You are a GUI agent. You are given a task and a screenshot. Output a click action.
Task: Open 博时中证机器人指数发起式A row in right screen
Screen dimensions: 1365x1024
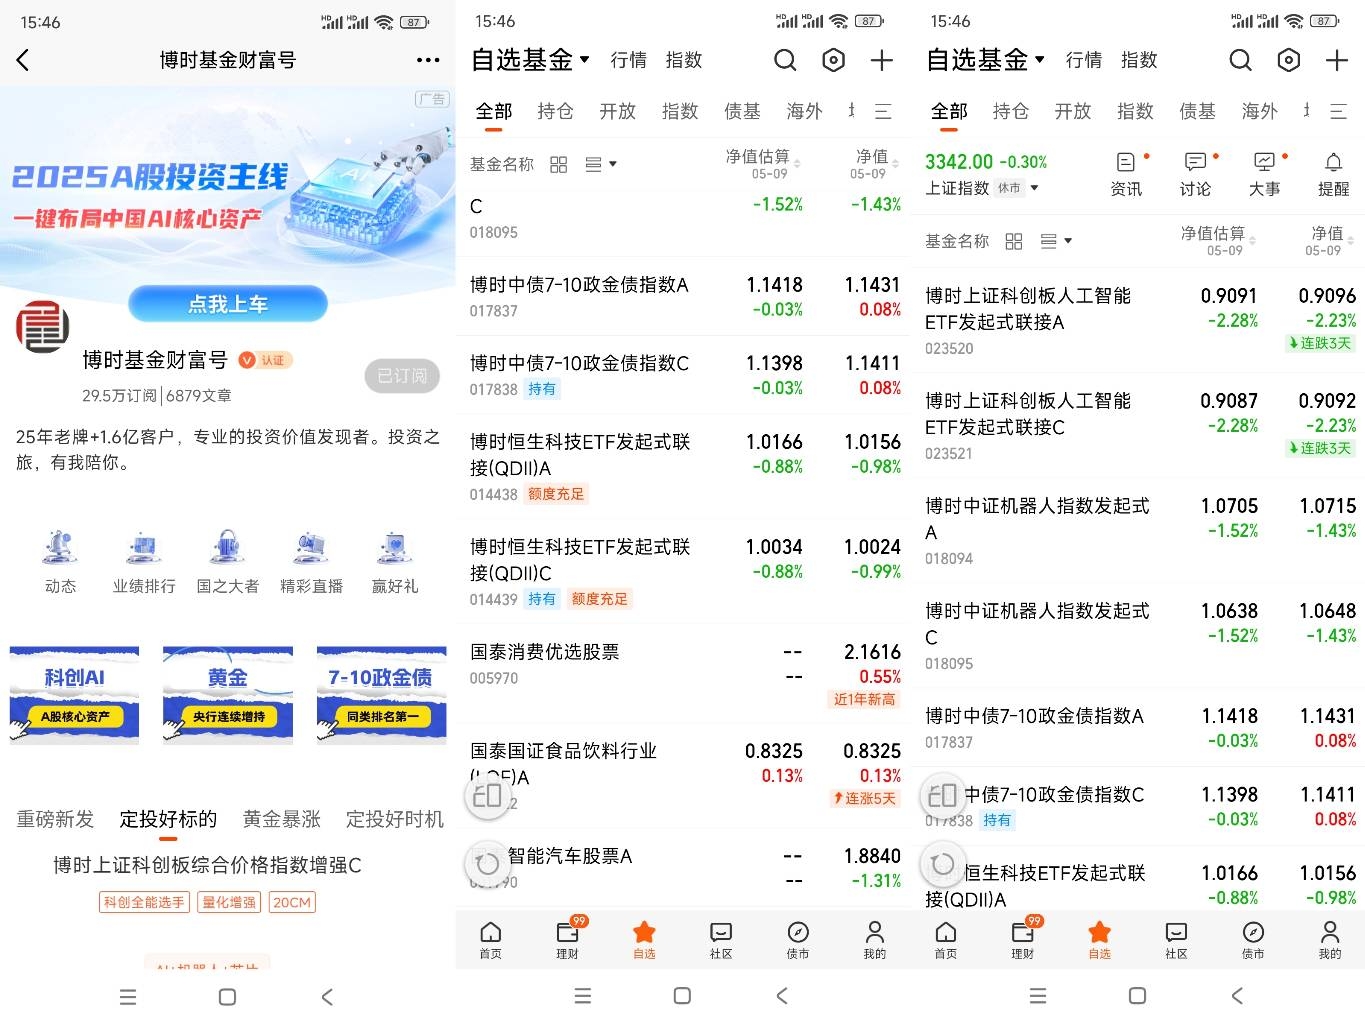(x=1138, y=531)
